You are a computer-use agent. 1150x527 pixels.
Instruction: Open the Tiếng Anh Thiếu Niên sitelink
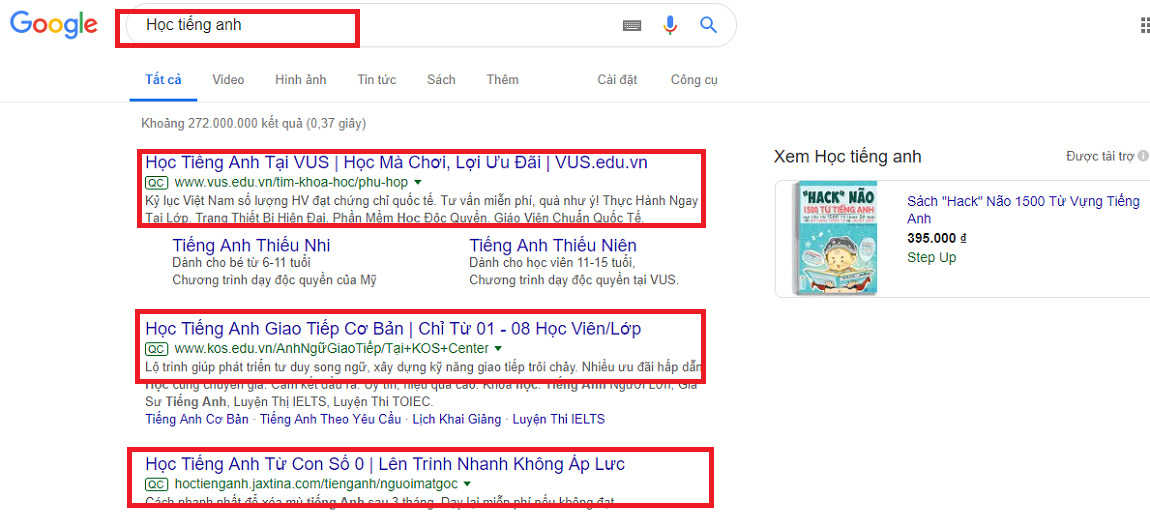[553, 245]
